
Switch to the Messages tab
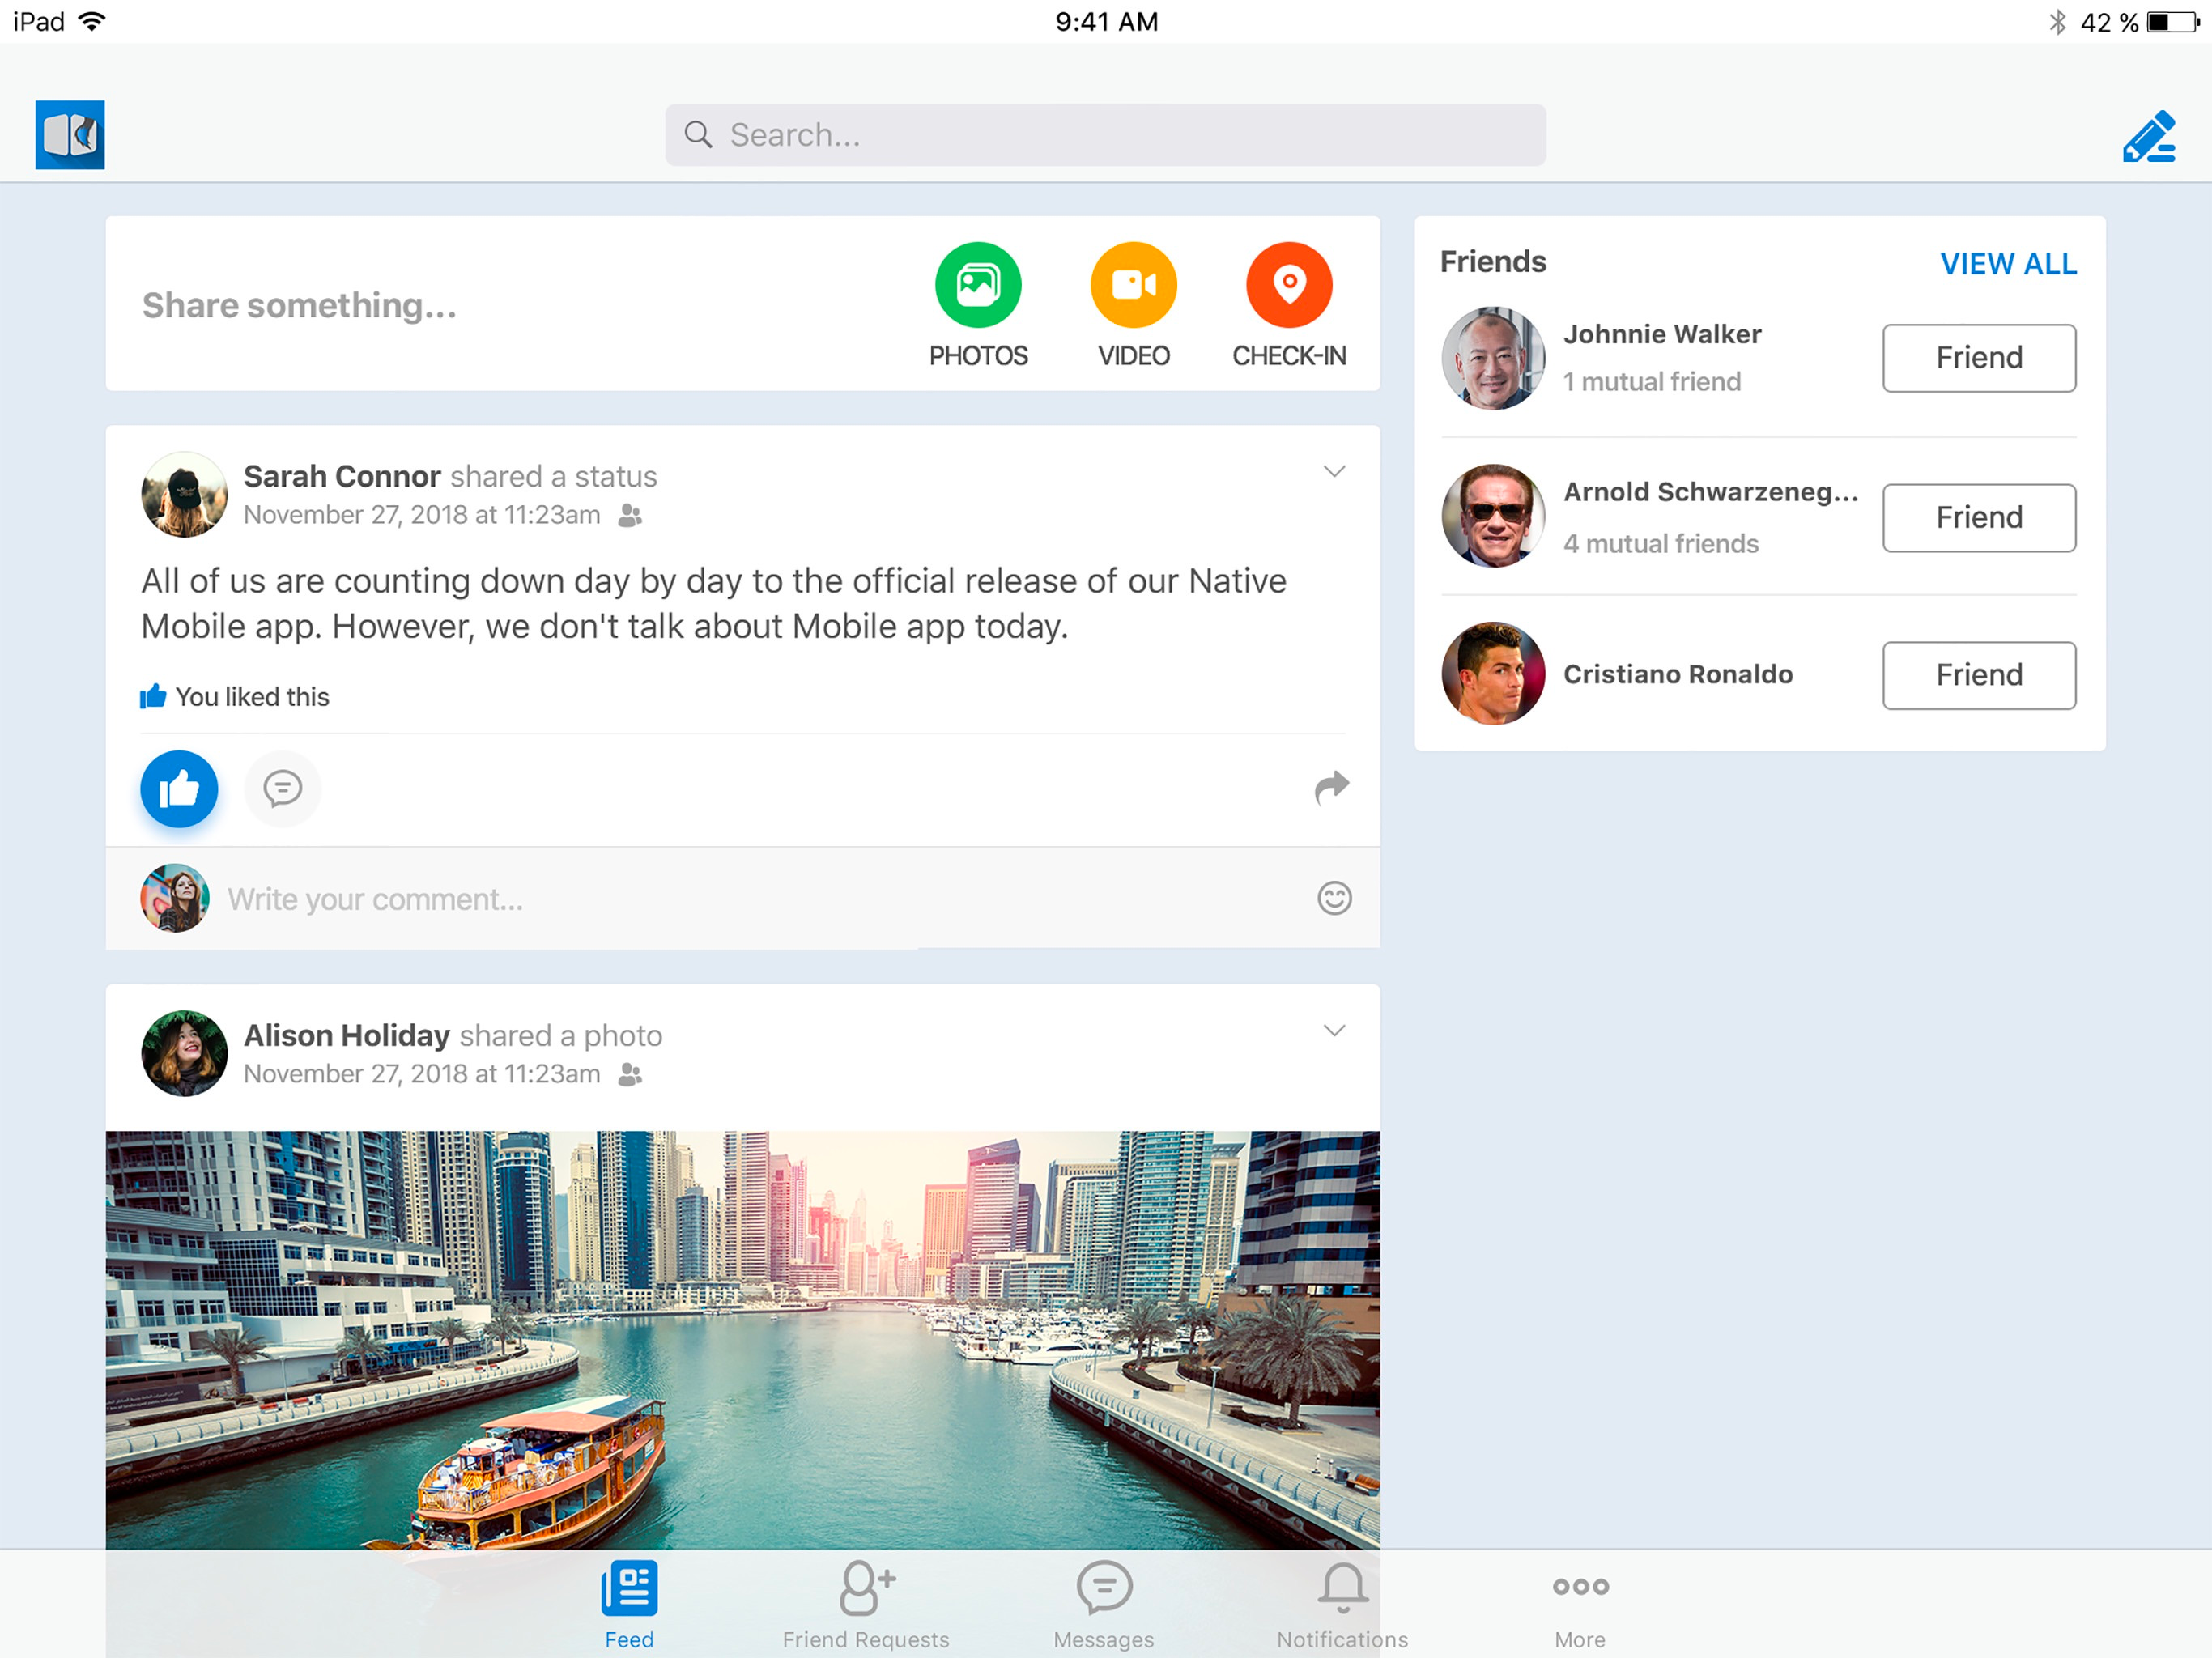click(1103, 1602)
